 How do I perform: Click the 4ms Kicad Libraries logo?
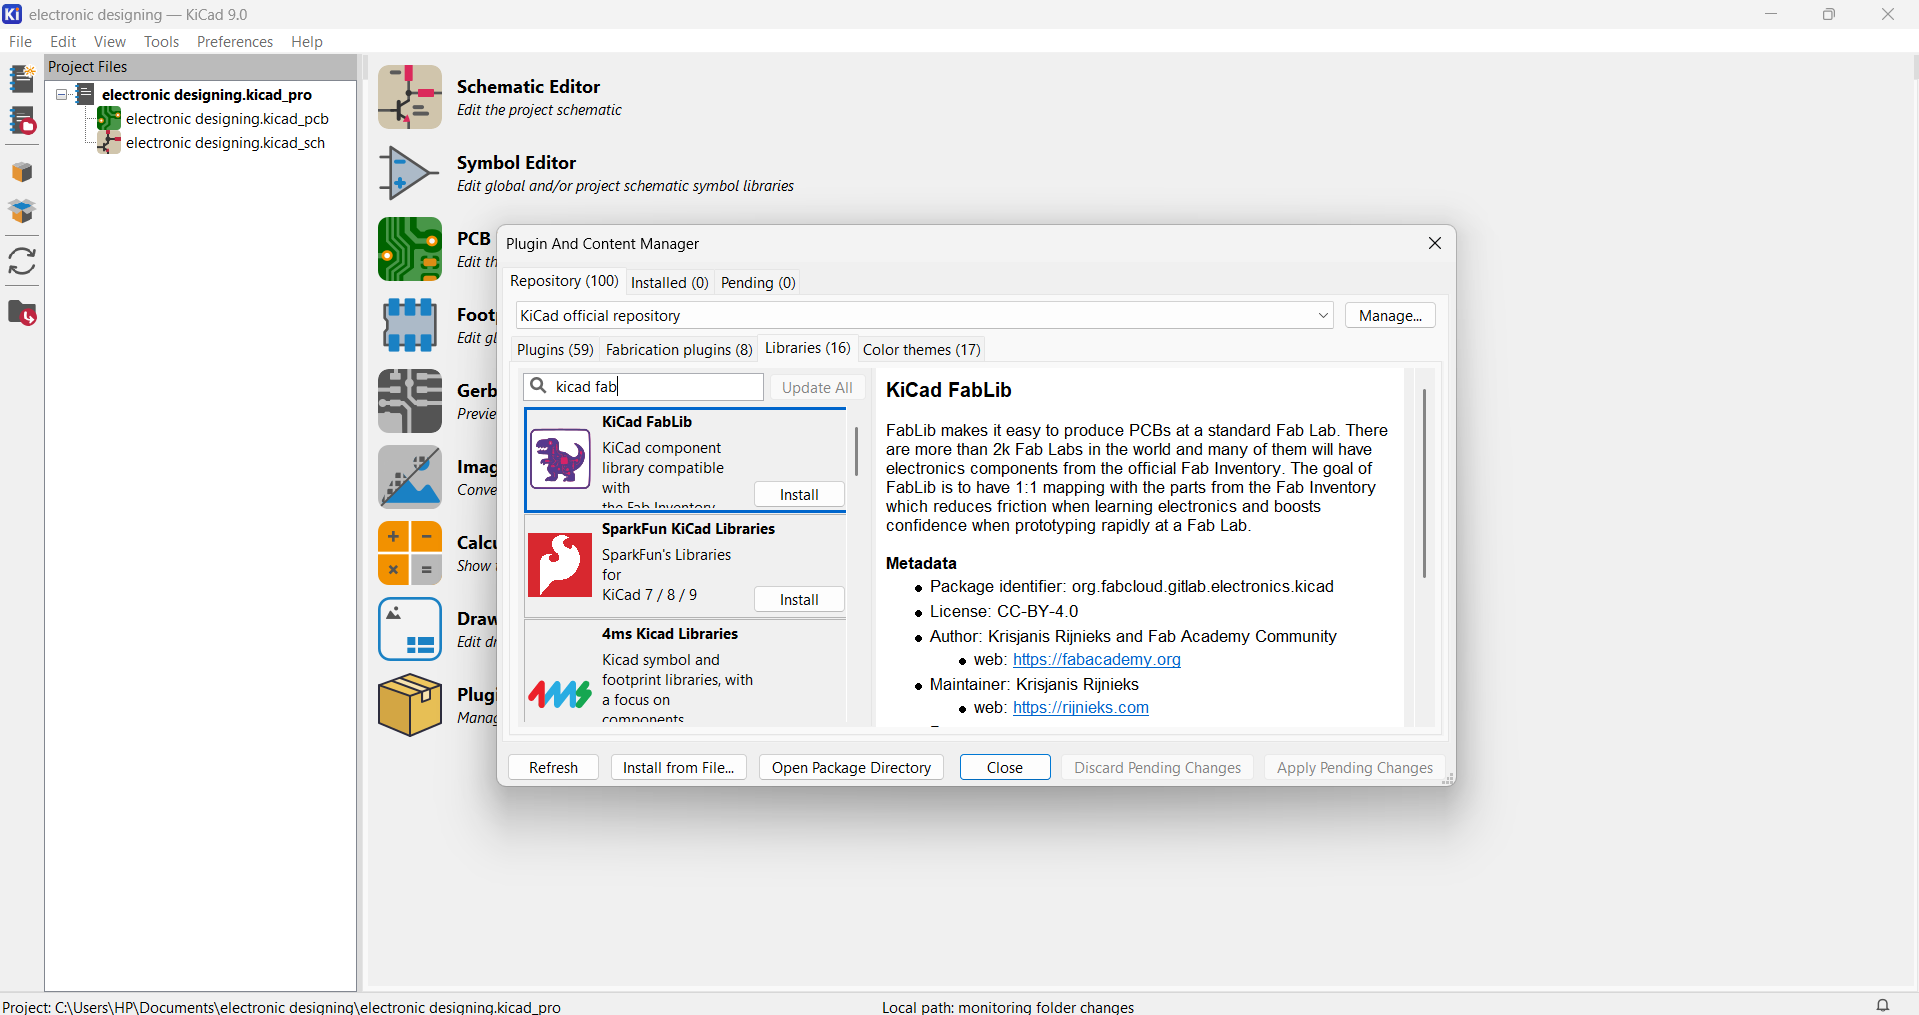point(560,693)
